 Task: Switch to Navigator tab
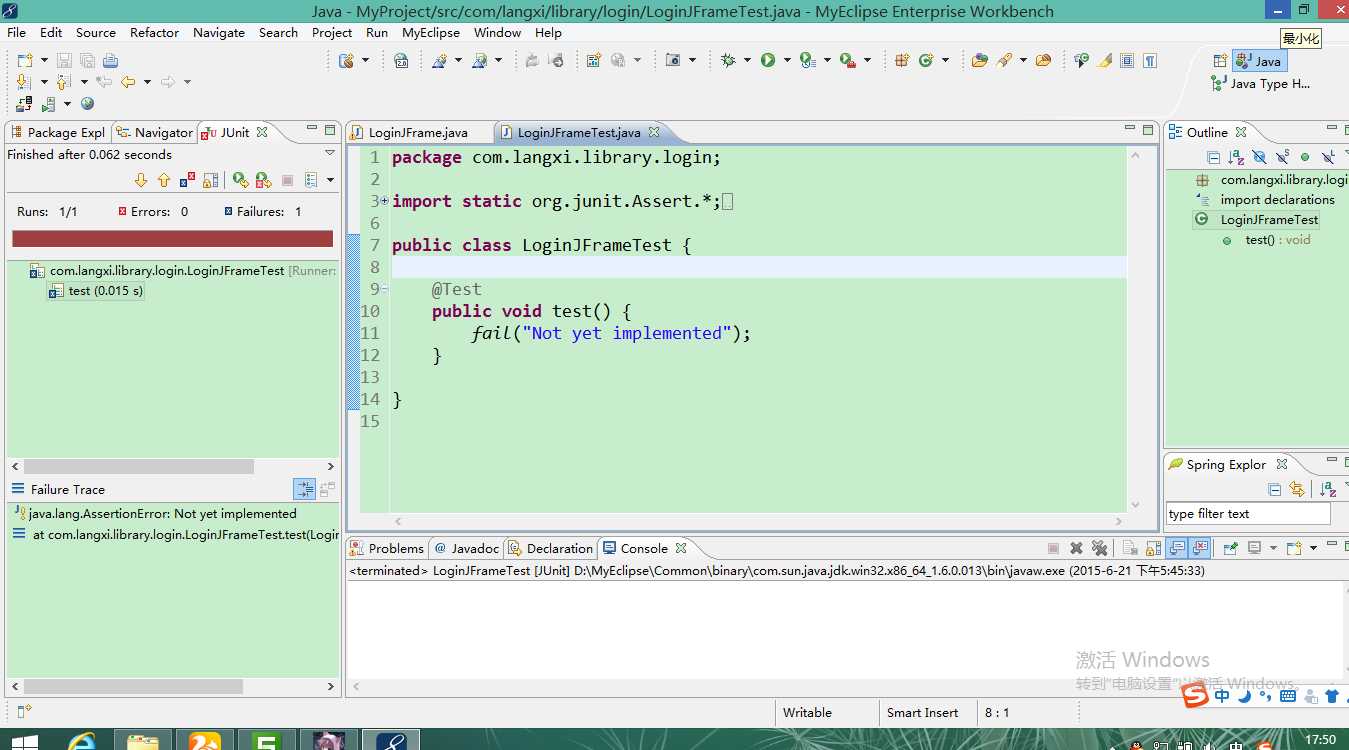pyautogui.click(x=155, y=132)
